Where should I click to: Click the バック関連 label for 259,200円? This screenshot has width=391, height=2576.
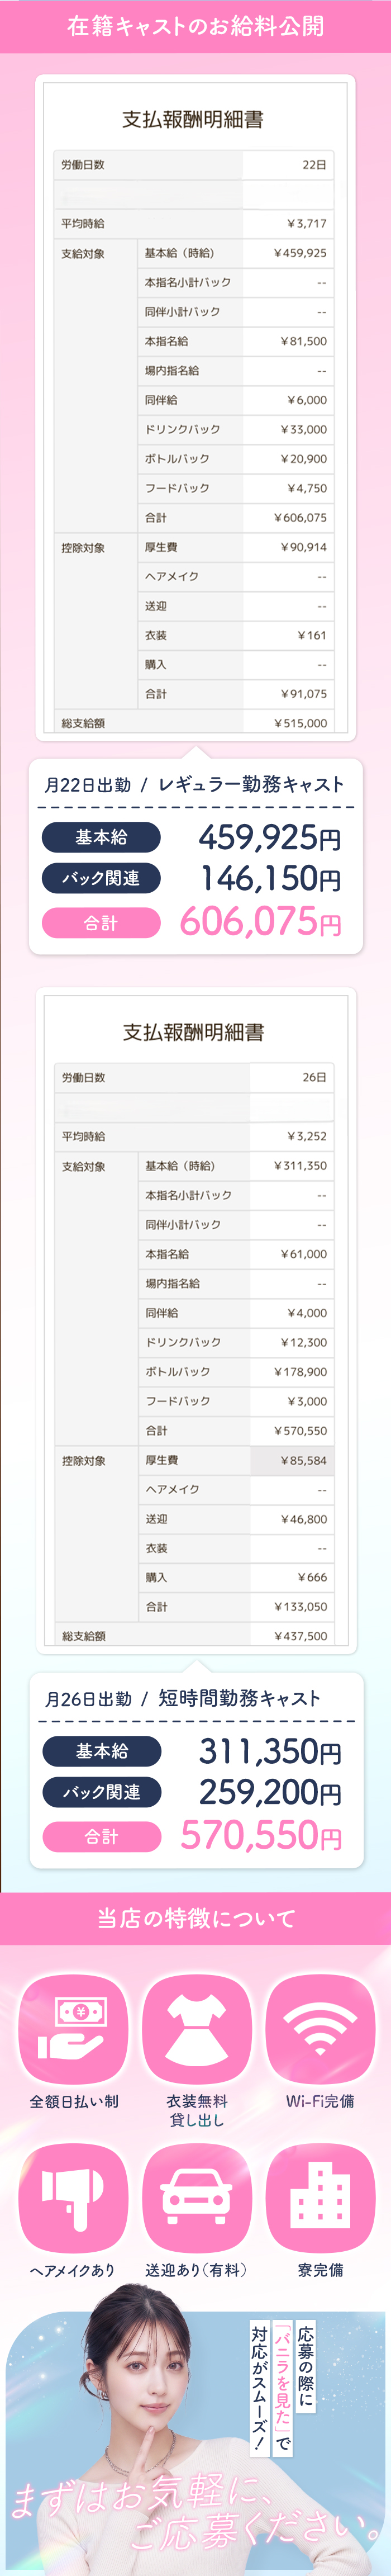[x=101, y=1792]
